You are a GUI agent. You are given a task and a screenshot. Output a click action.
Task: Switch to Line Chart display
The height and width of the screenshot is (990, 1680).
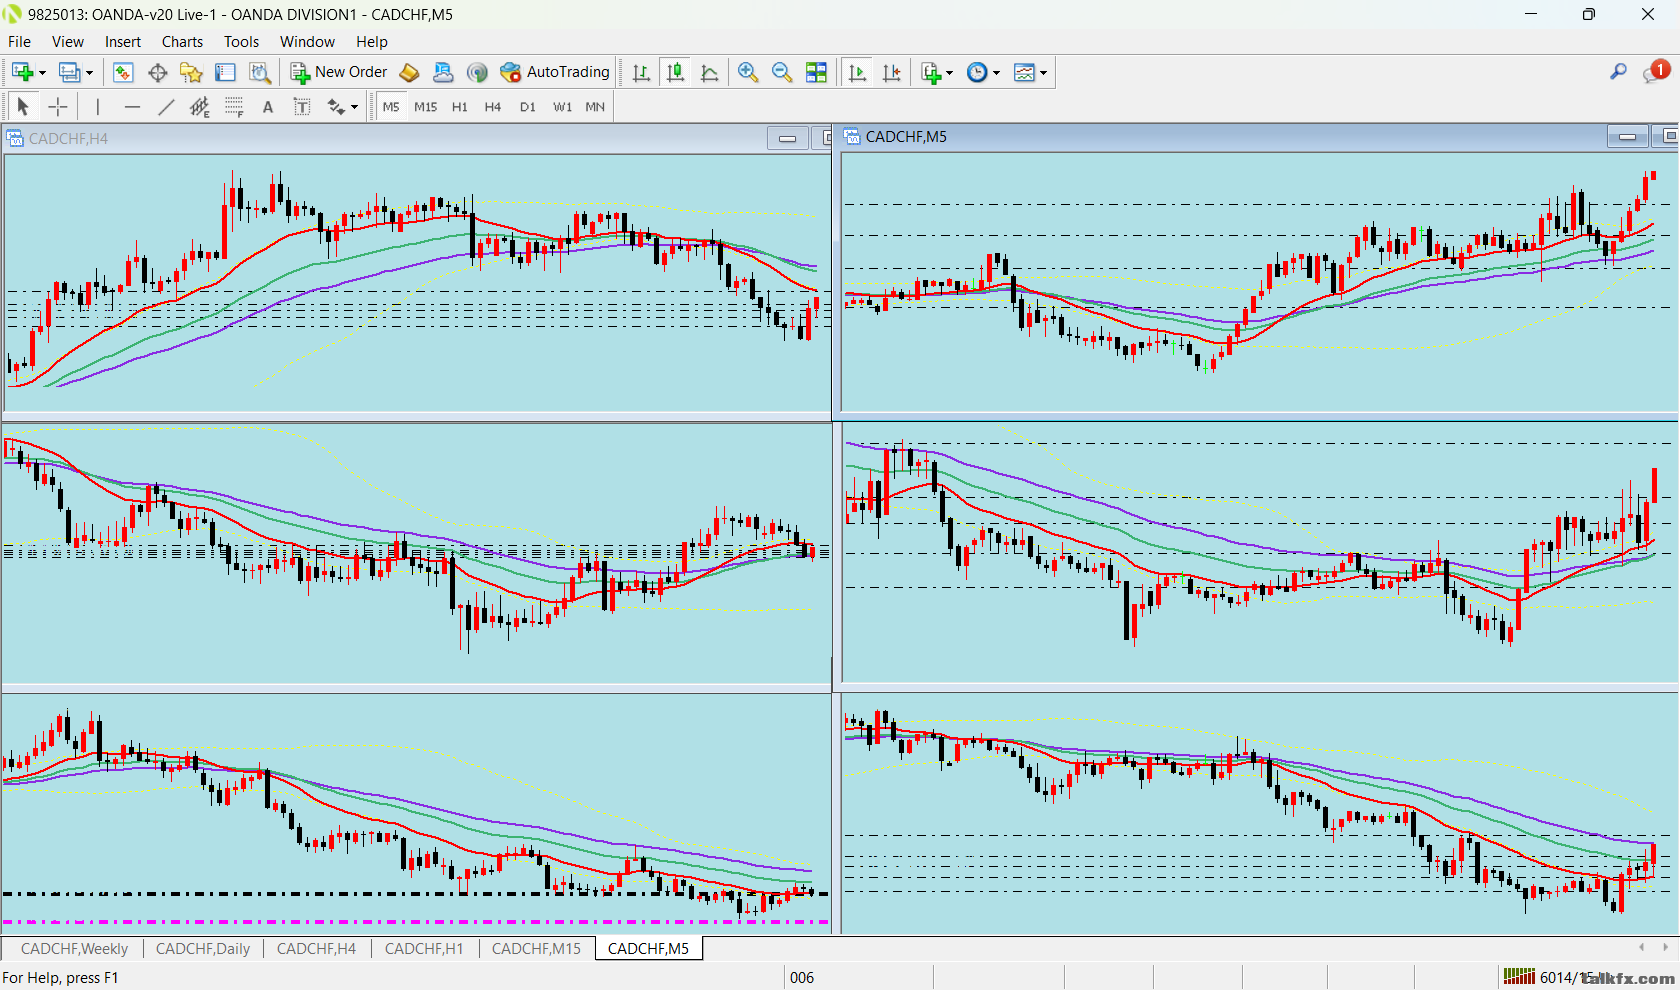tap(710, 72)
